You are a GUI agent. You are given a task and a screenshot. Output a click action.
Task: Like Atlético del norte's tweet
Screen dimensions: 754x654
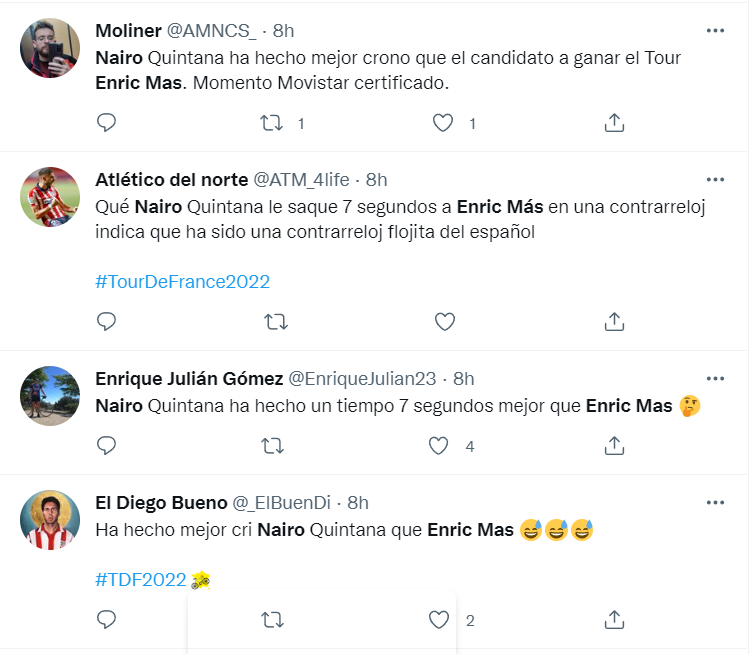[x=443, y=321]
